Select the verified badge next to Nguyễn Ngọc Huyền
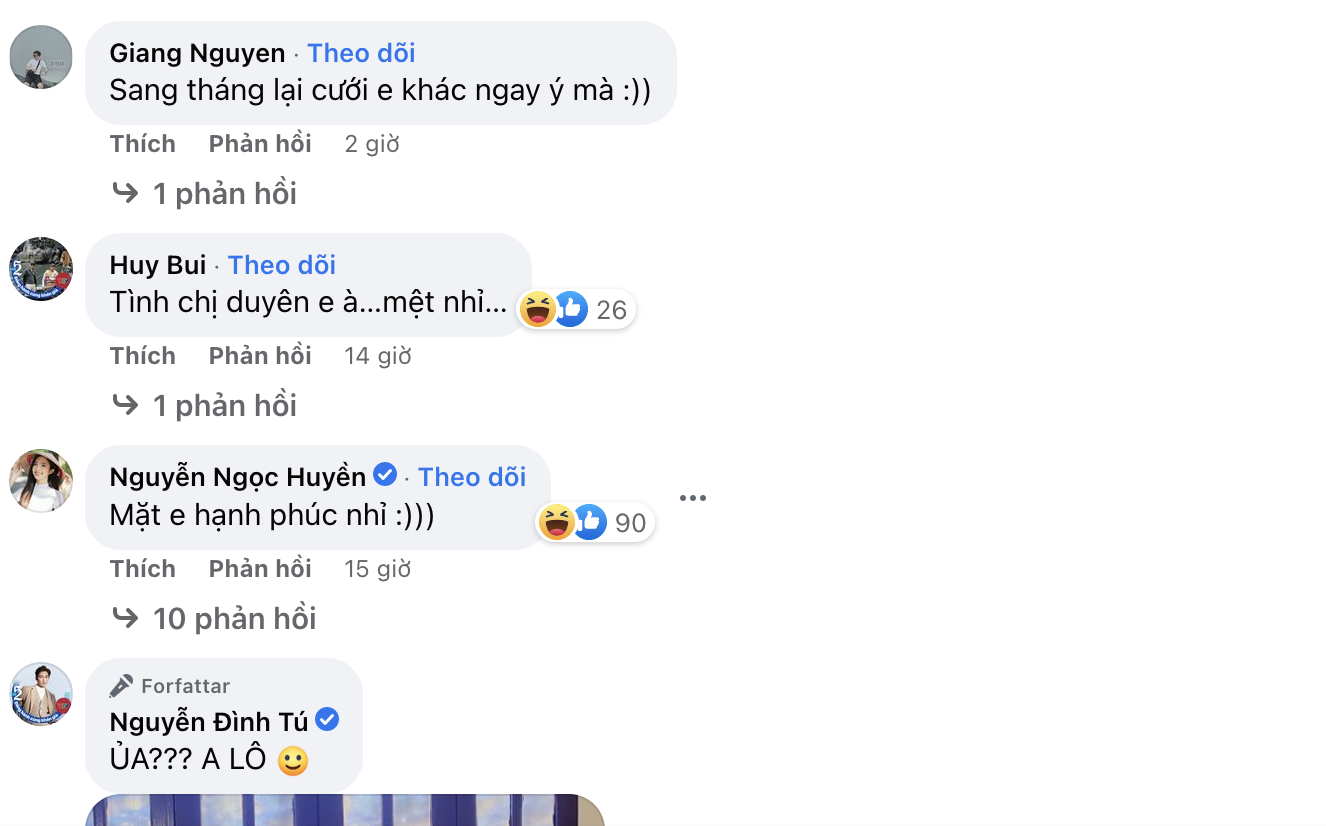Screen dimensions: 1326x826 (385, 476)
